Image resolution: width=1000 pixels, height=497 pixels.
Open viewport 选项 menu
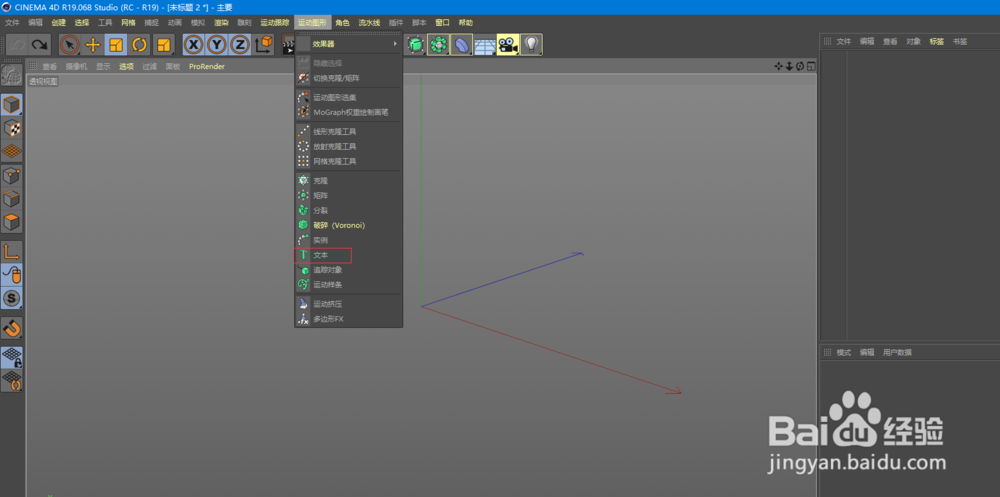coord(126,66)
